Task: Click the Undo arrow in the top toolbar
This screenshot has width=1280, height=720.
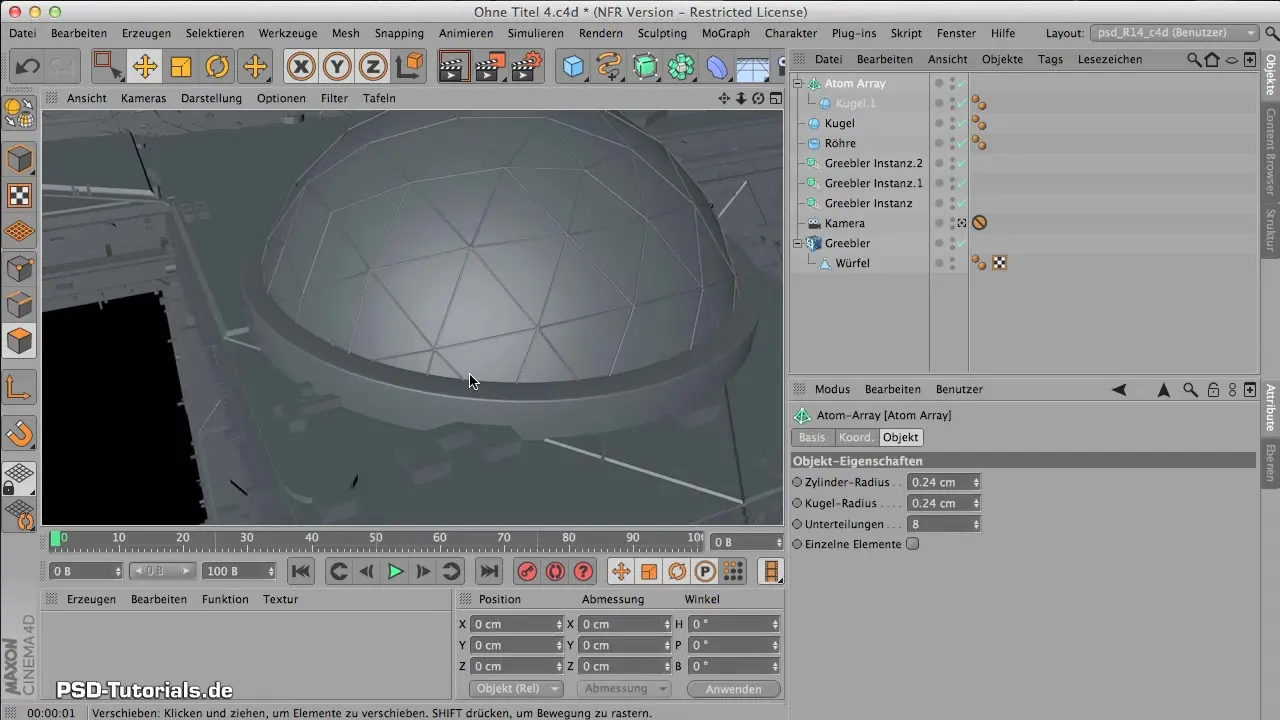Action: [x=27, y=67]
